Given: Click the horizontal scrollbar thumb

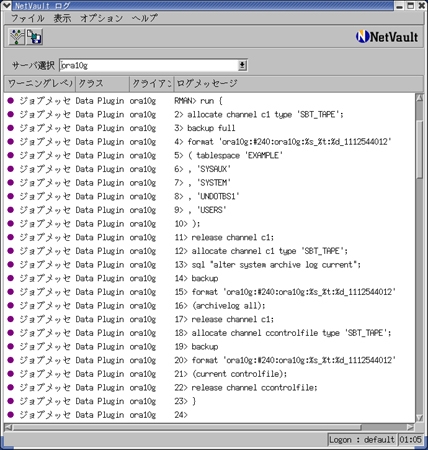Looking at the screenshot, I should pyautogui.click(x=187, y=427).
